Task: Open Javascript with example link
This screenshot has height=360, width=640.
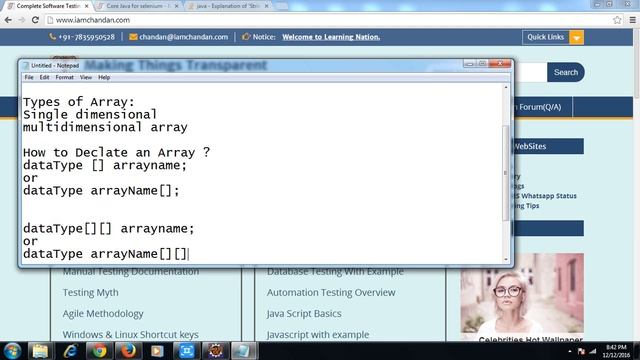Action: 318,334
